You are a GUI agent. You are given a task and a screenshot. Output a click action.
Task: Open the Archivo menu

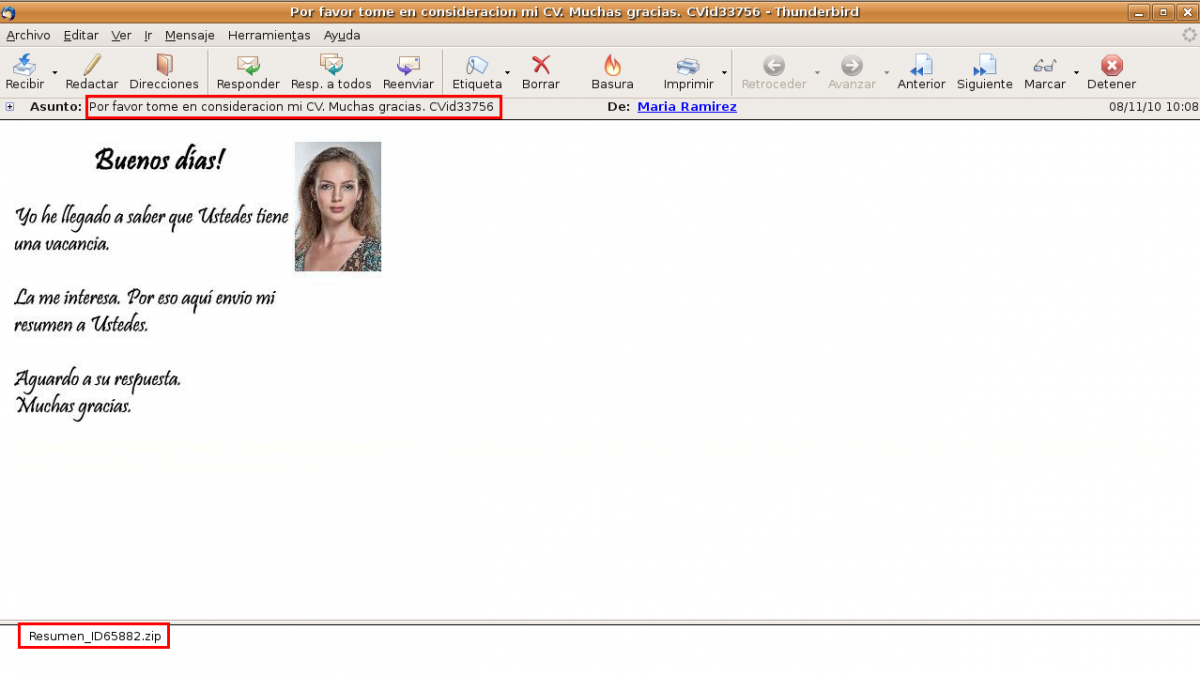pos(28,35)
